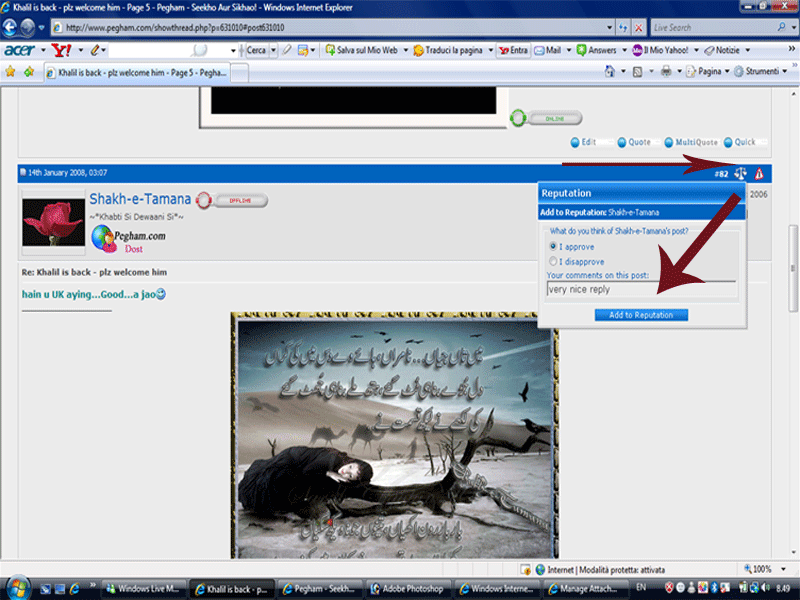Switch to Adobe Photoshop in the taskbar
The width and height of the screenshot is (800, 600).
point(407,588)
